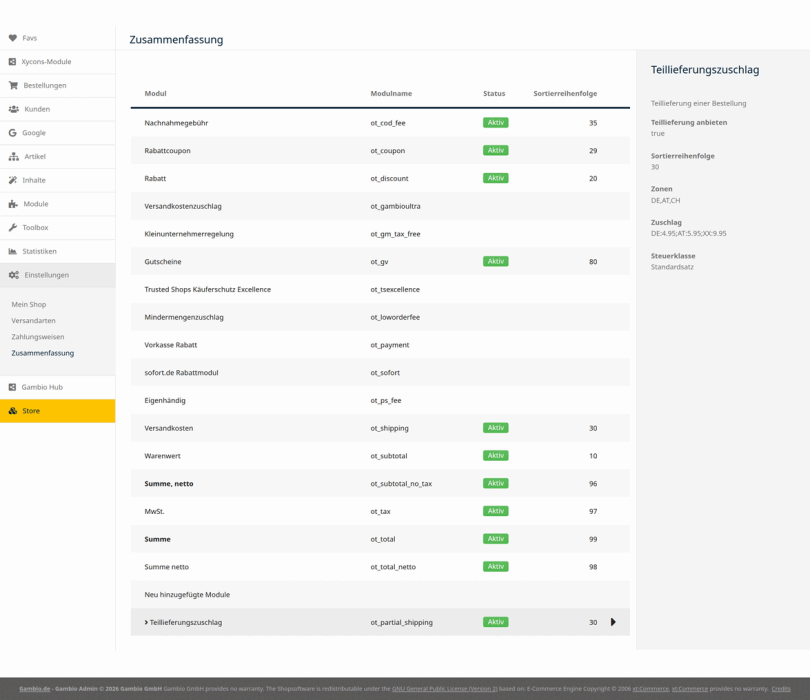Select the Rabattcoupon module row
This screenshot has width=810, height=700.
380,151
